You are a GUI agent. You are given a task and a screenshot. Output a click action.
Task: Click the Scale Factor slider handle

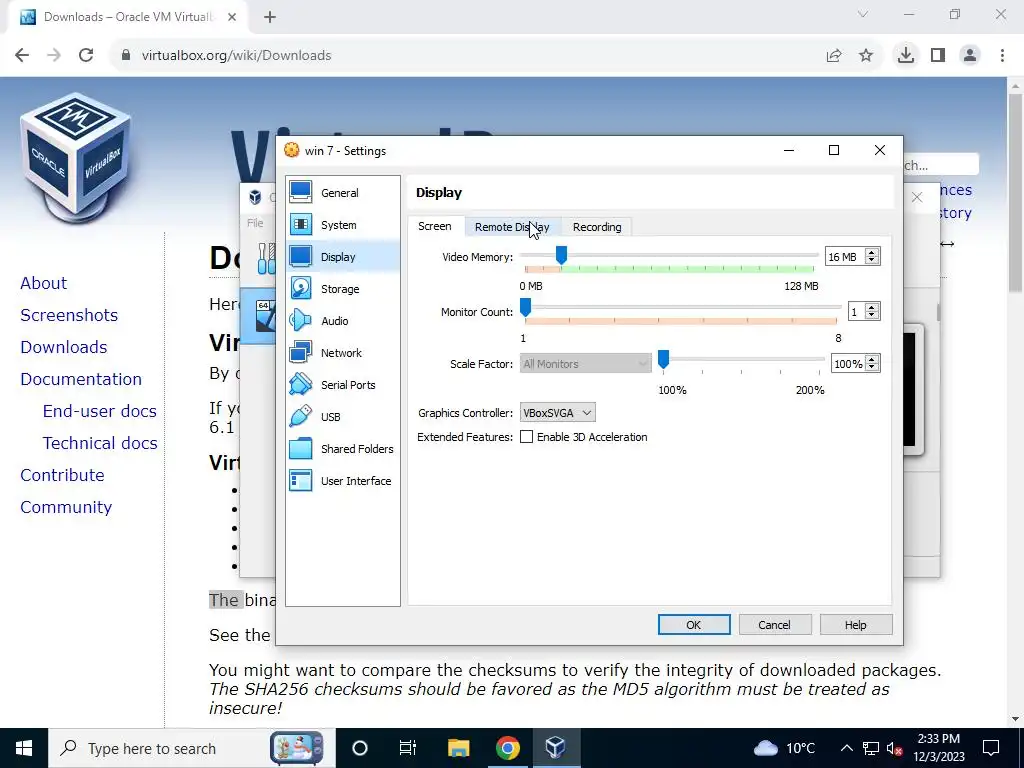(663, 359)
